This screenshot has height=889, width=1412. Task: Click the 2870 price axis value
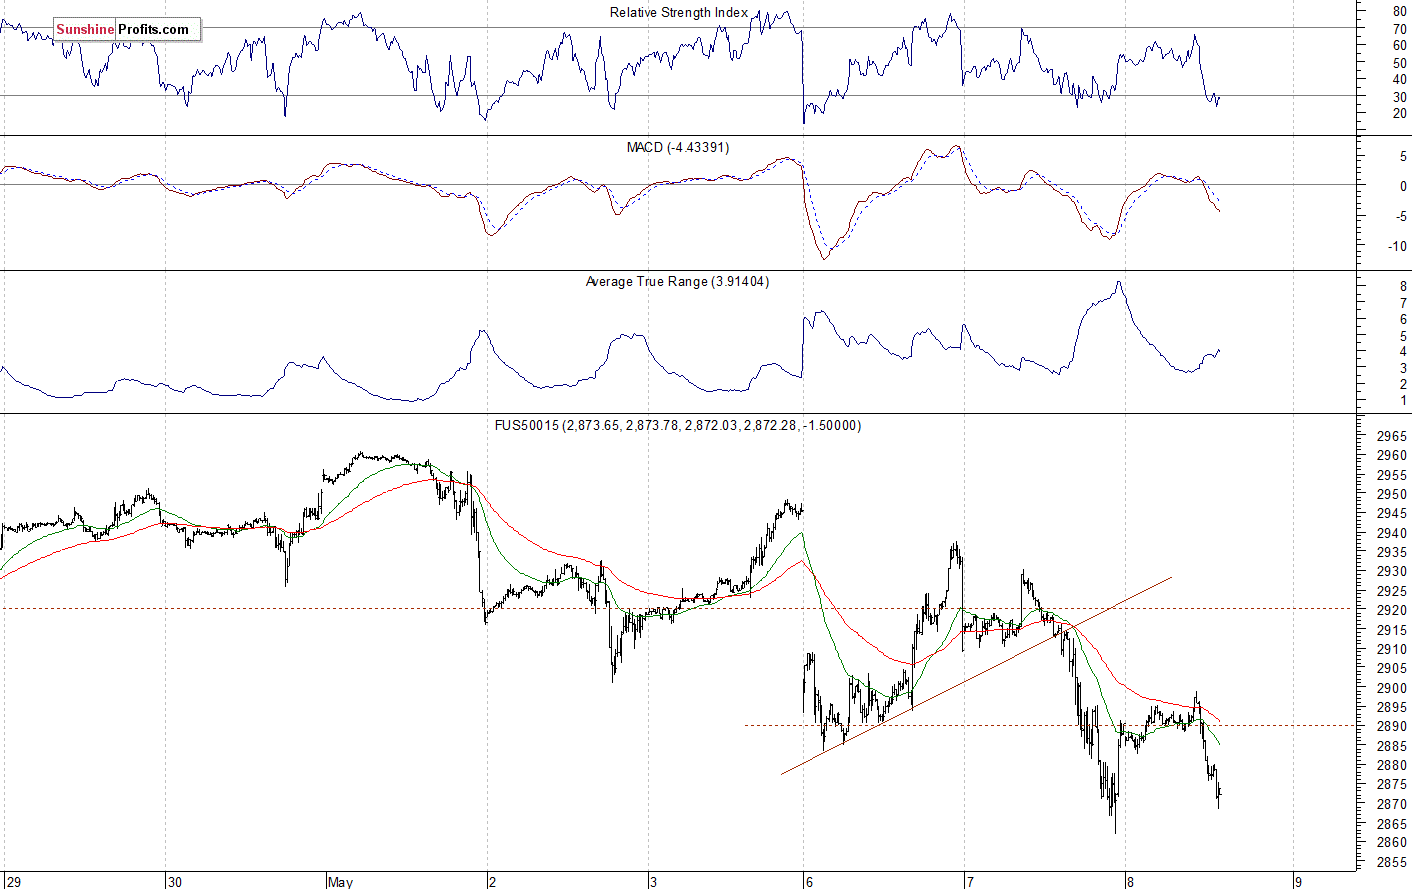point(1392,804)
